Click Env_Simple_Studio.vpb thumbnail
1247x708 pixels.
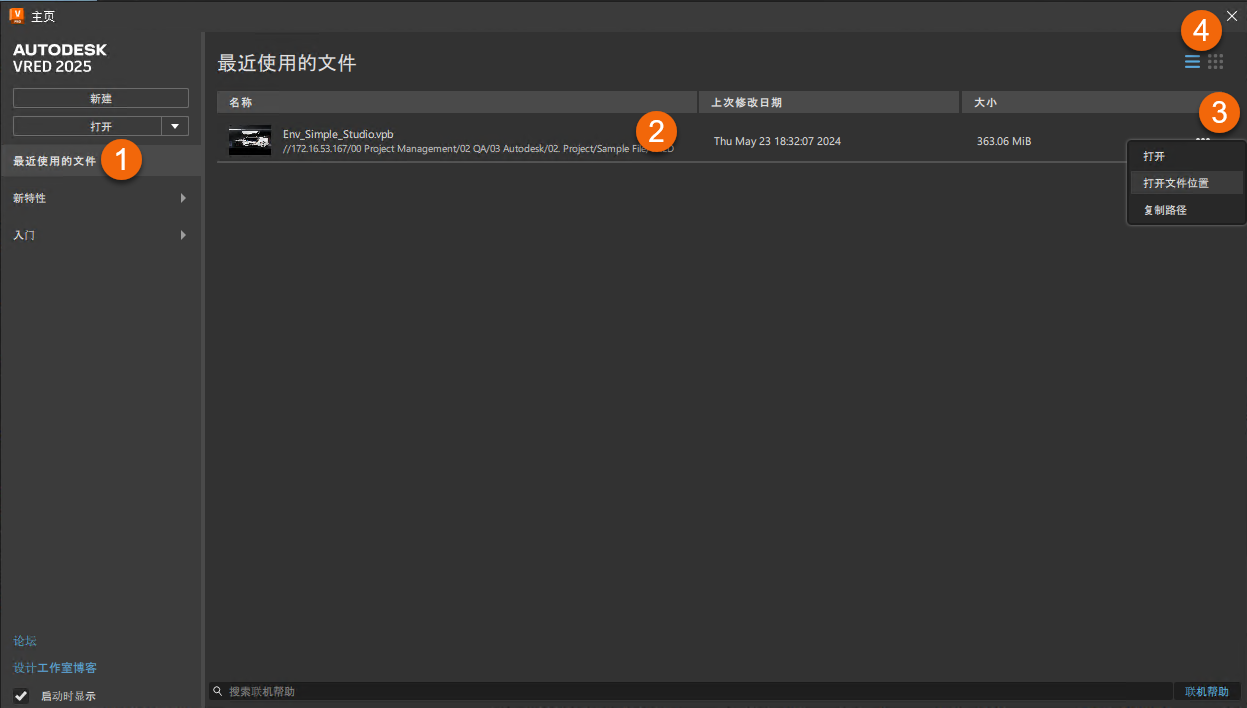(250, 140)
